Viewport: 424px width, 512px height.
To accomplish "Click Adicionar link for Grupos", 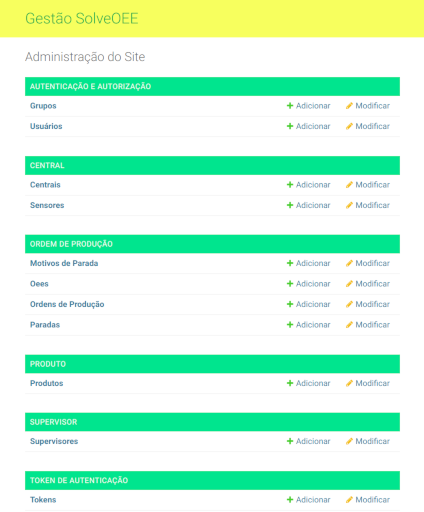I will click(313, 106).
